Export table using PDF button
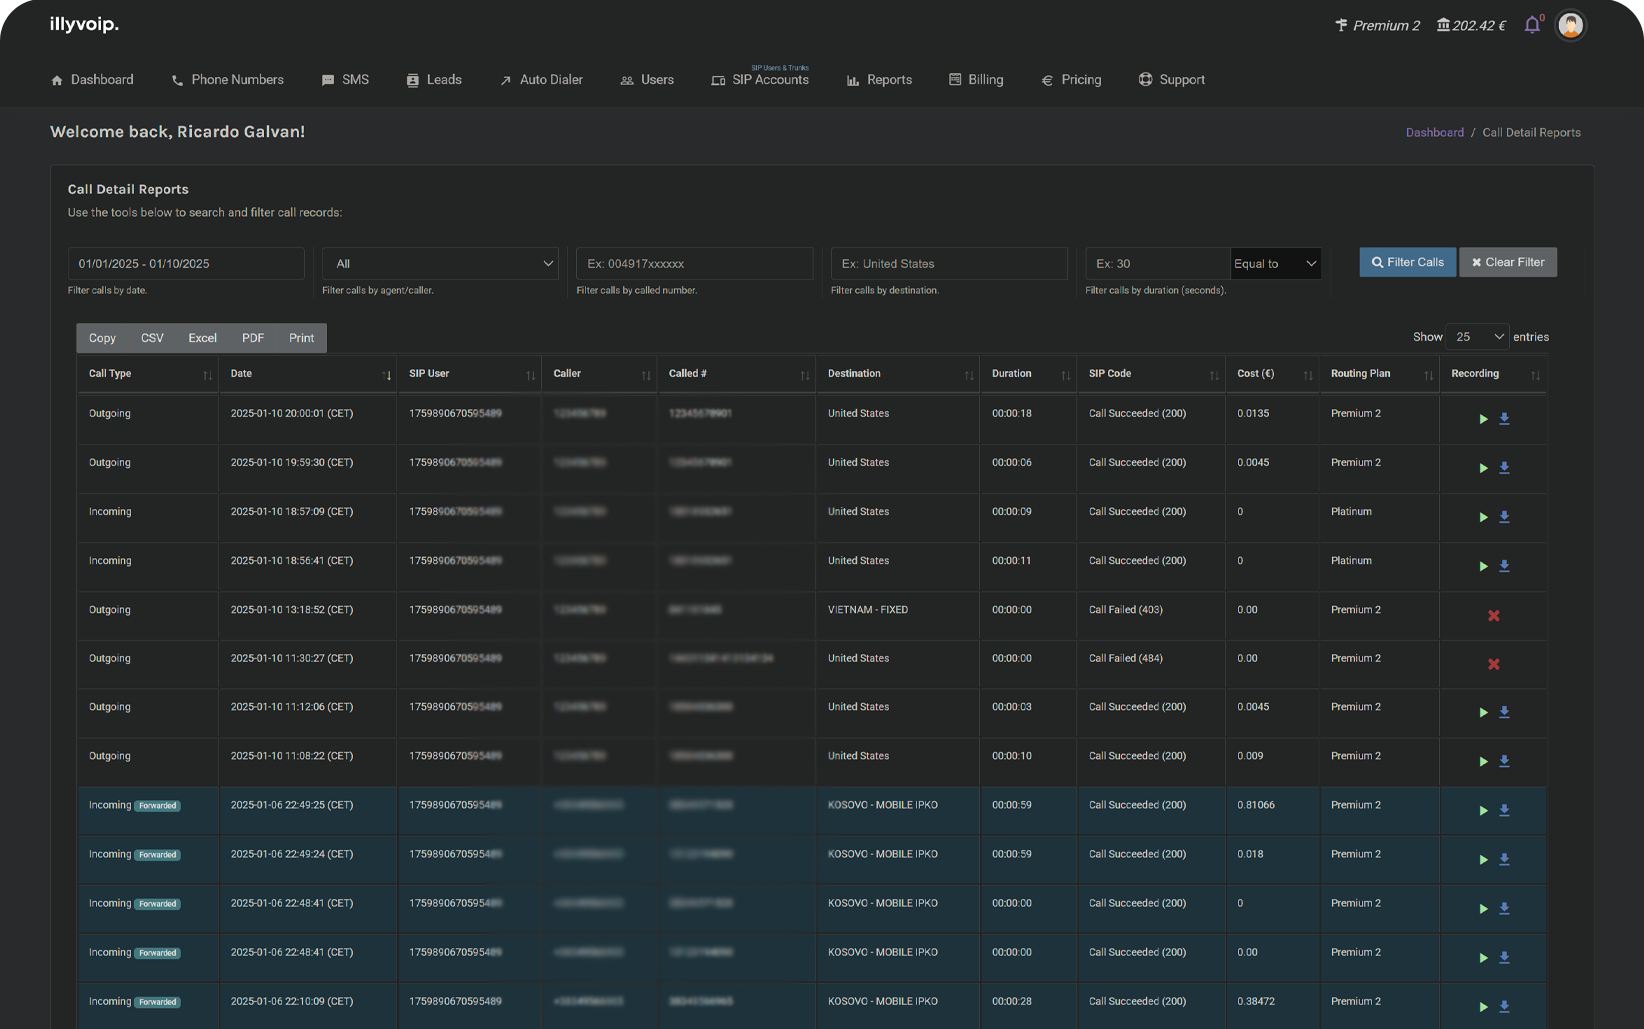This screenshot has height=1029, width=1644. point(253,338)
